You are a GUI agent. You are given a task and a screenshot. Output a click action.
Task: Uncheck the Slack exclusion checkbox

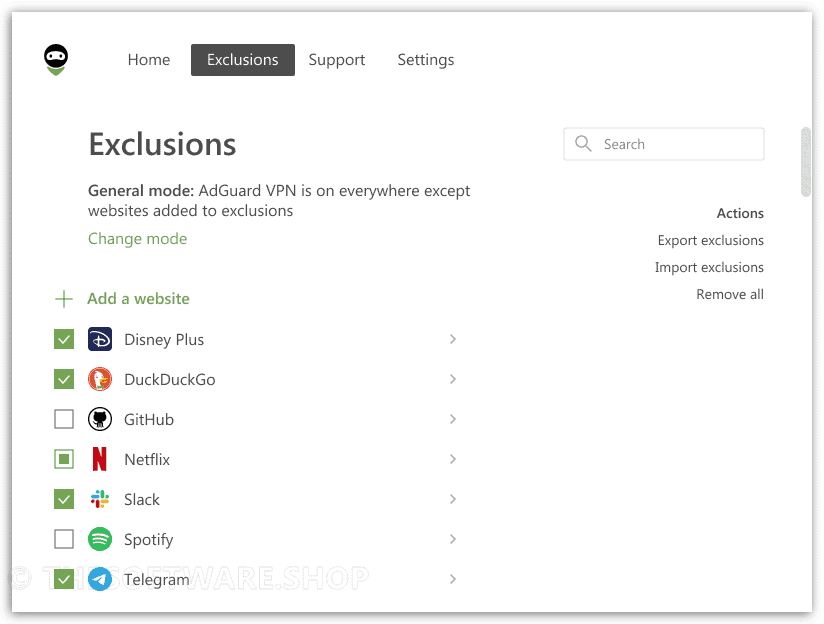[x=64, y=499]
